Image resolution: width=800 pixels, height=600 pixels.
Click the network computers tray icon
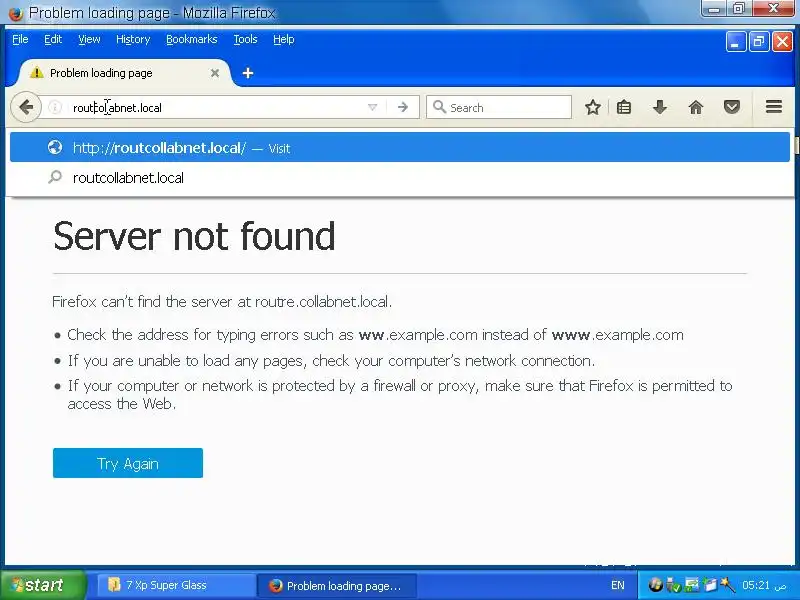[x=692, y=585]
